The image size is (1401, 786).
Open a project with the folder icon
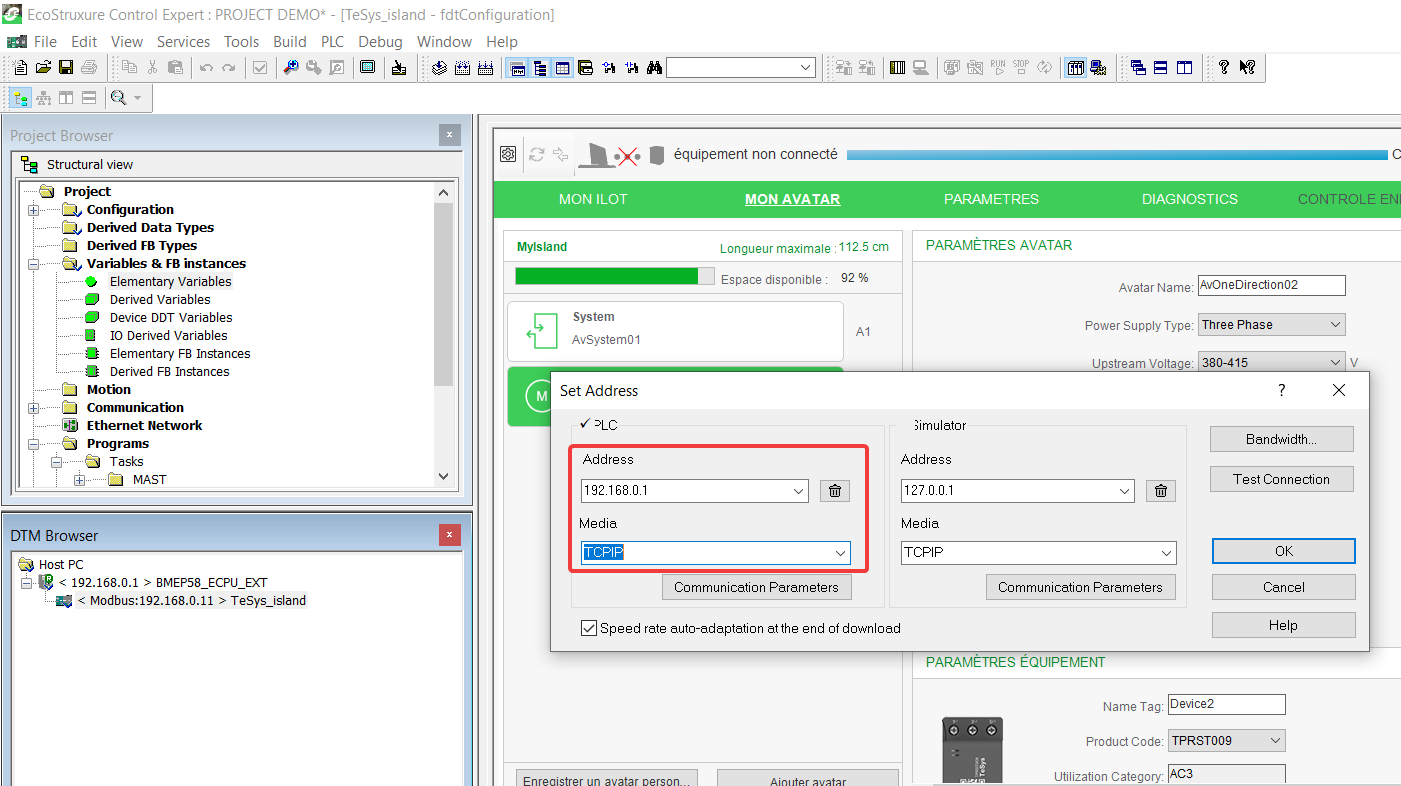43,68
